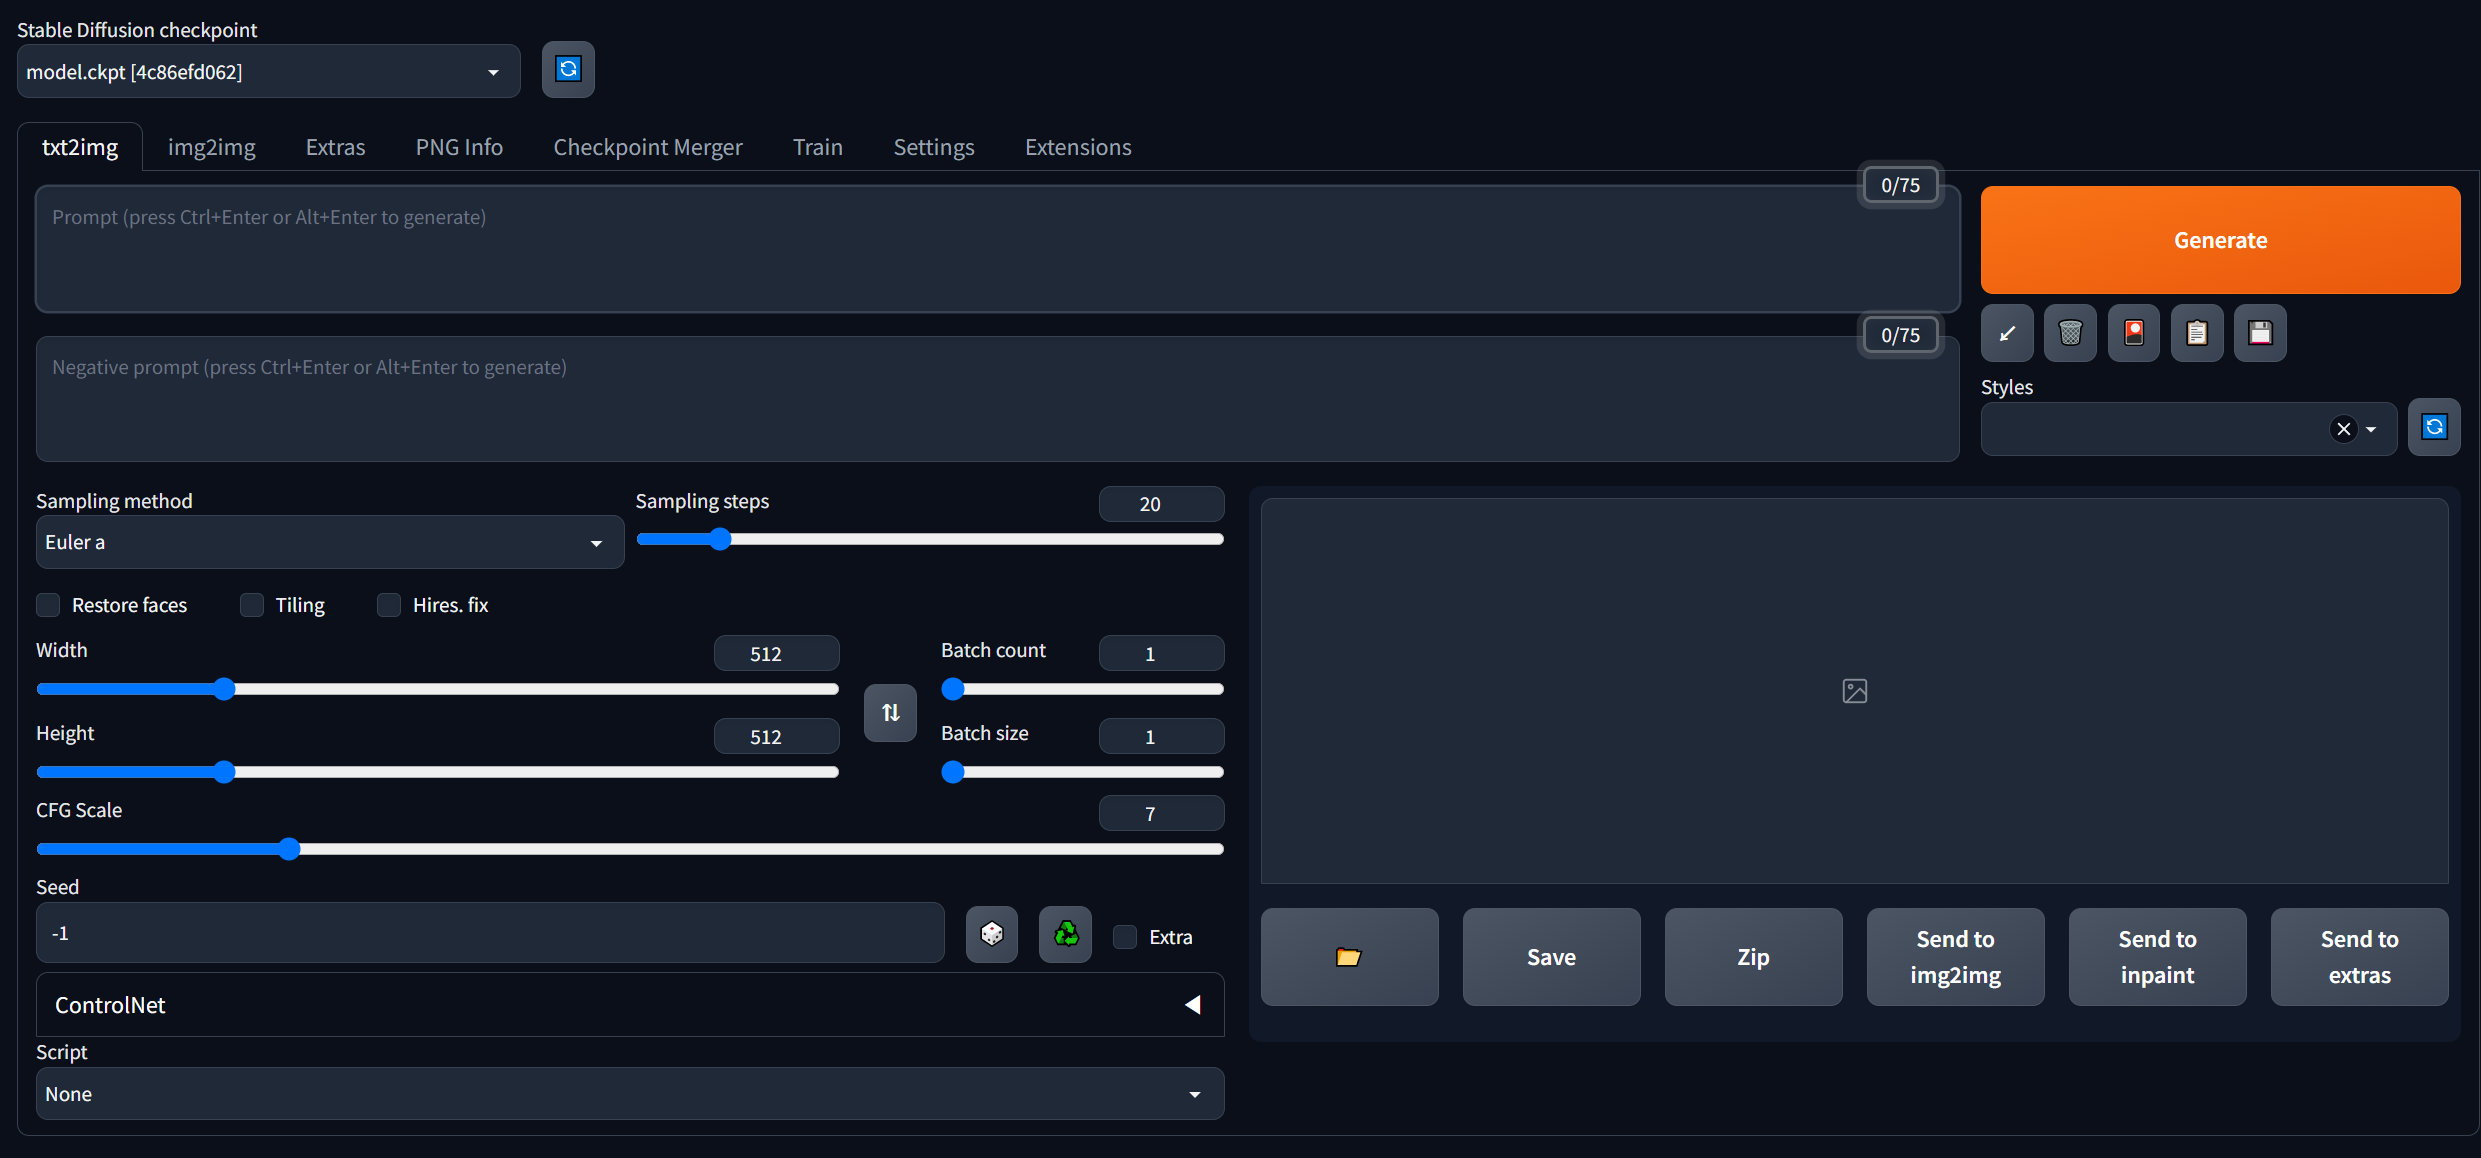Open the Script dropdown set to None
Viewport: 2481px width, 1158px height.
point(629,1094)
